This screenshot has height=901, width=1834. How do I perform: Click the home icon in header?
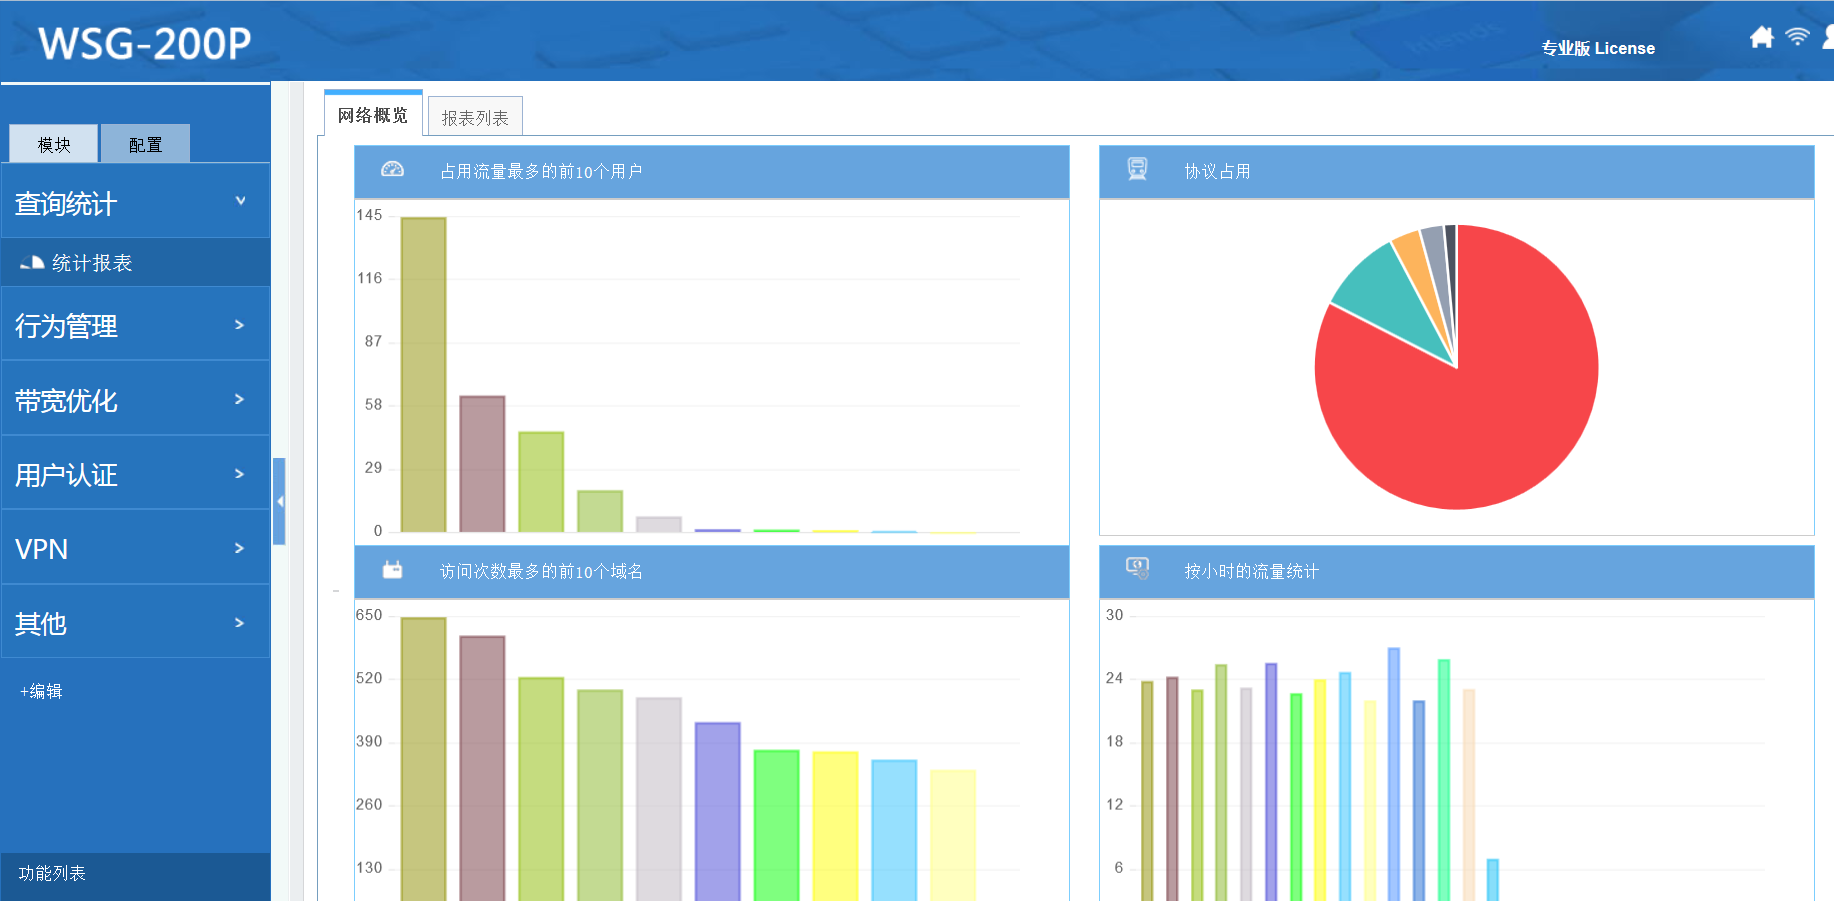pyautogui.click(x=1761, y=38)
